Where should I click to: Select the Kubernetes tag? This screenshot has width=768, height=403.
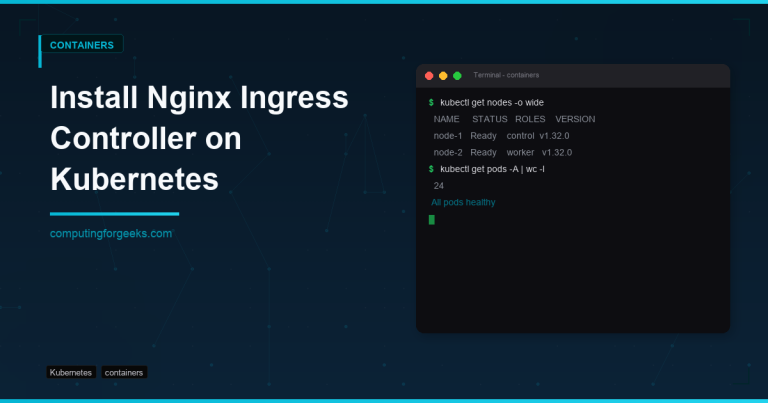[x=71, y=373]
